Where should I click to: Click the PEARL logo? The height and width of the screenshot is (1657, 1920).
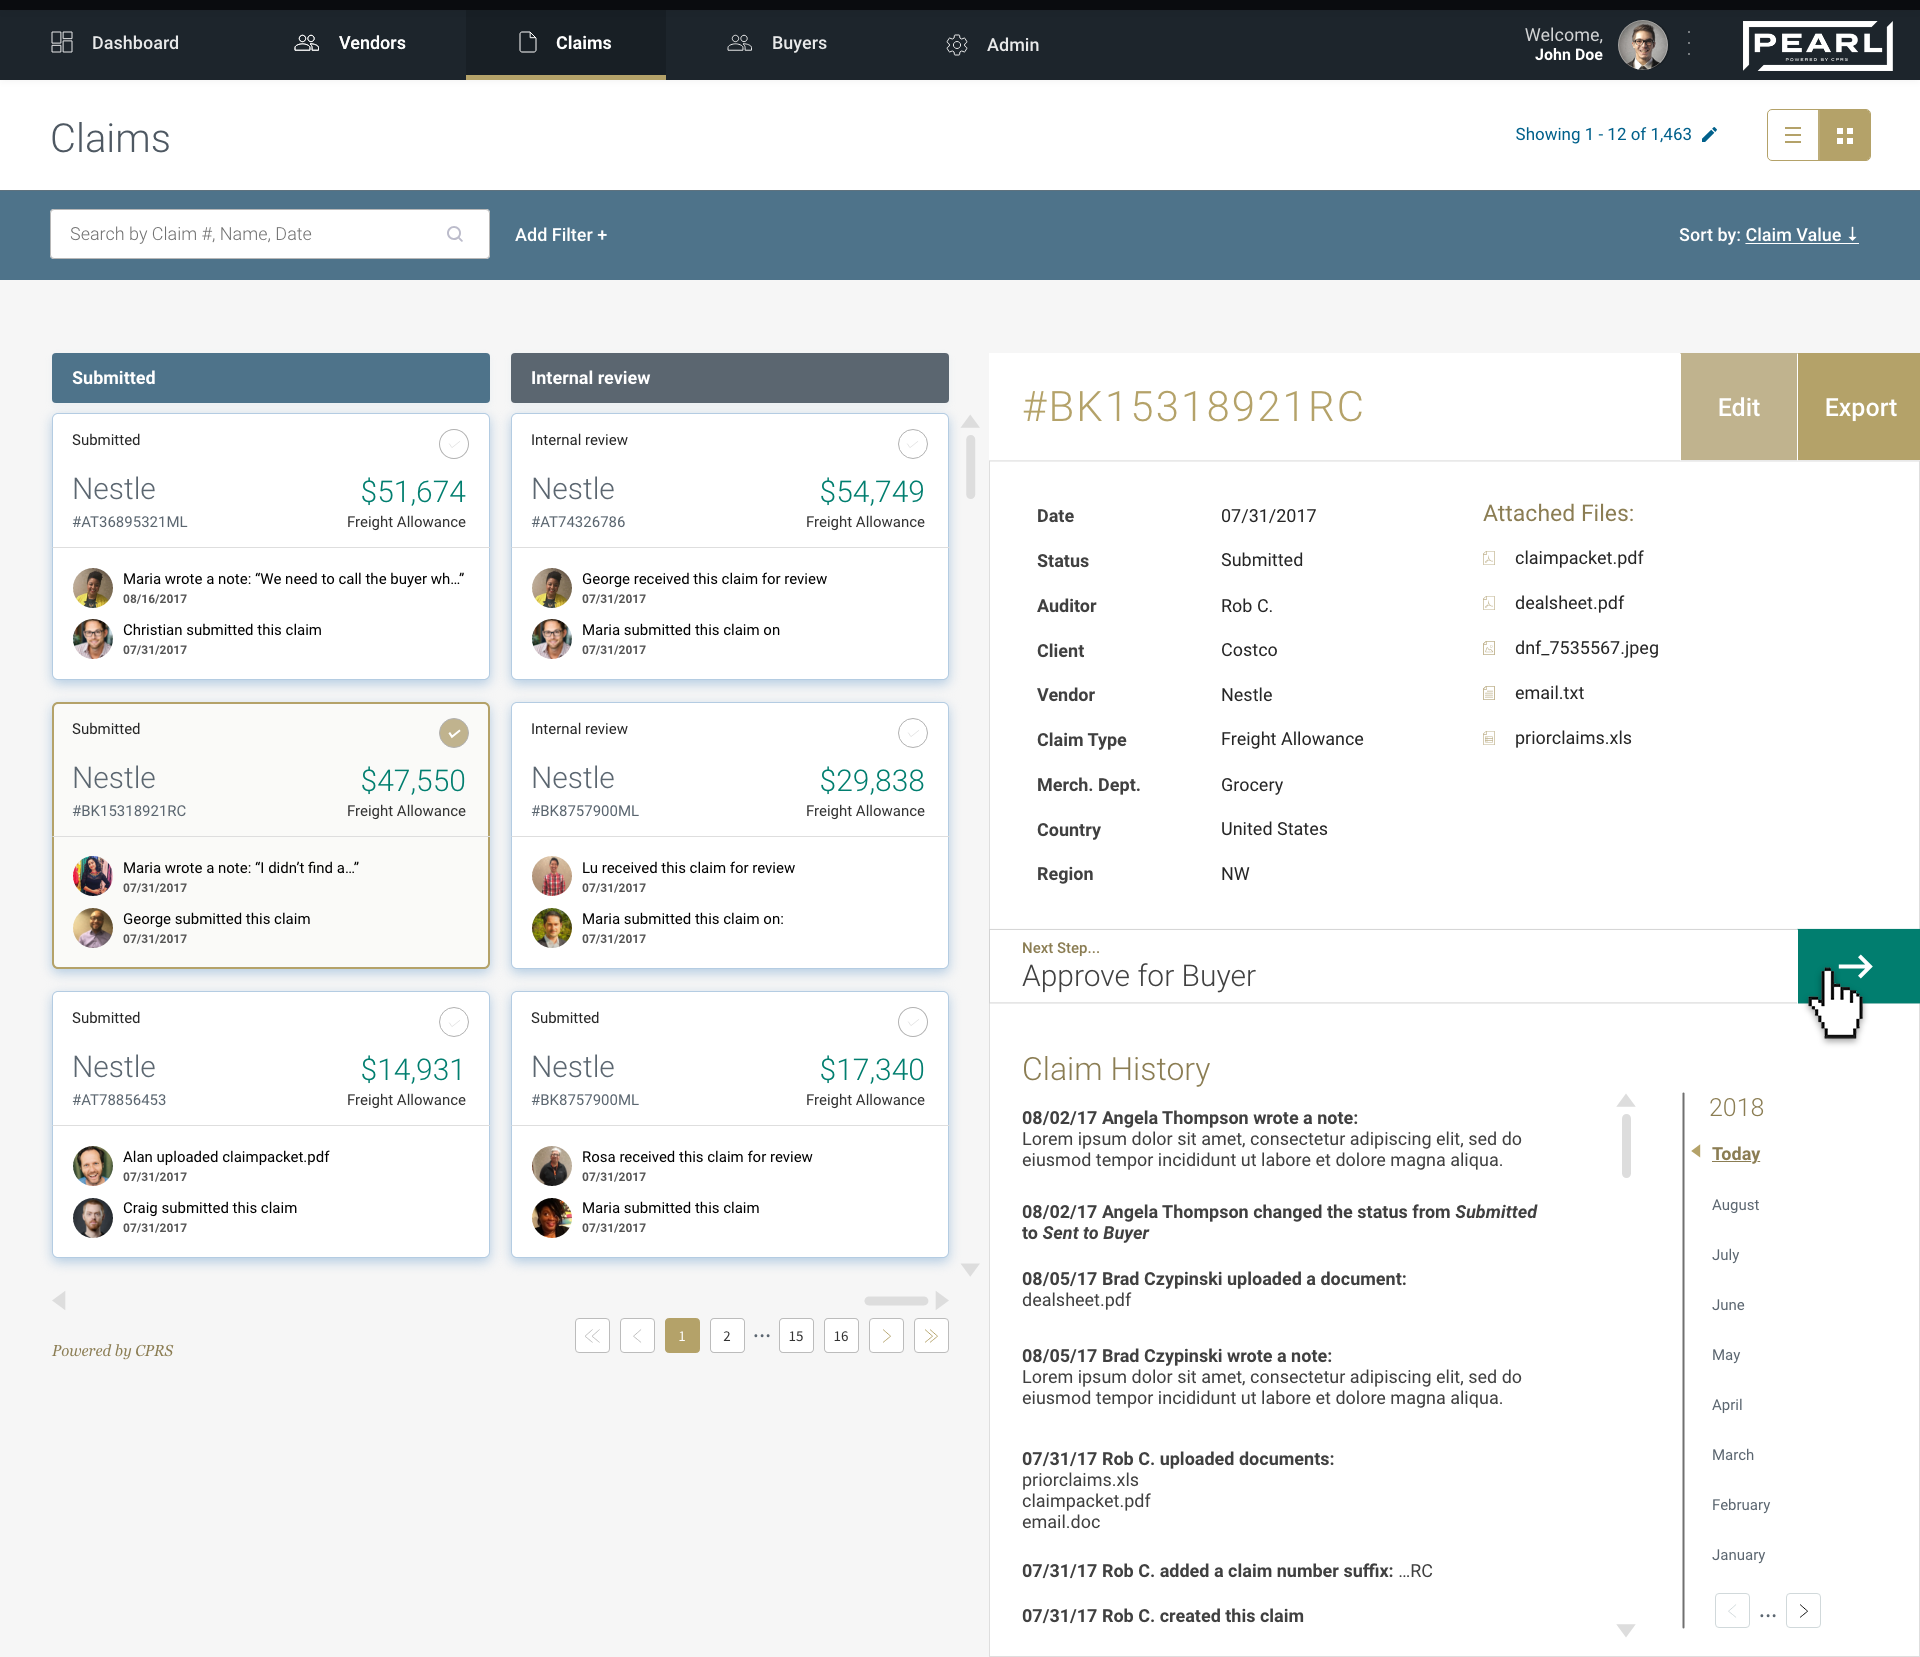click(x=1817, y=45)
